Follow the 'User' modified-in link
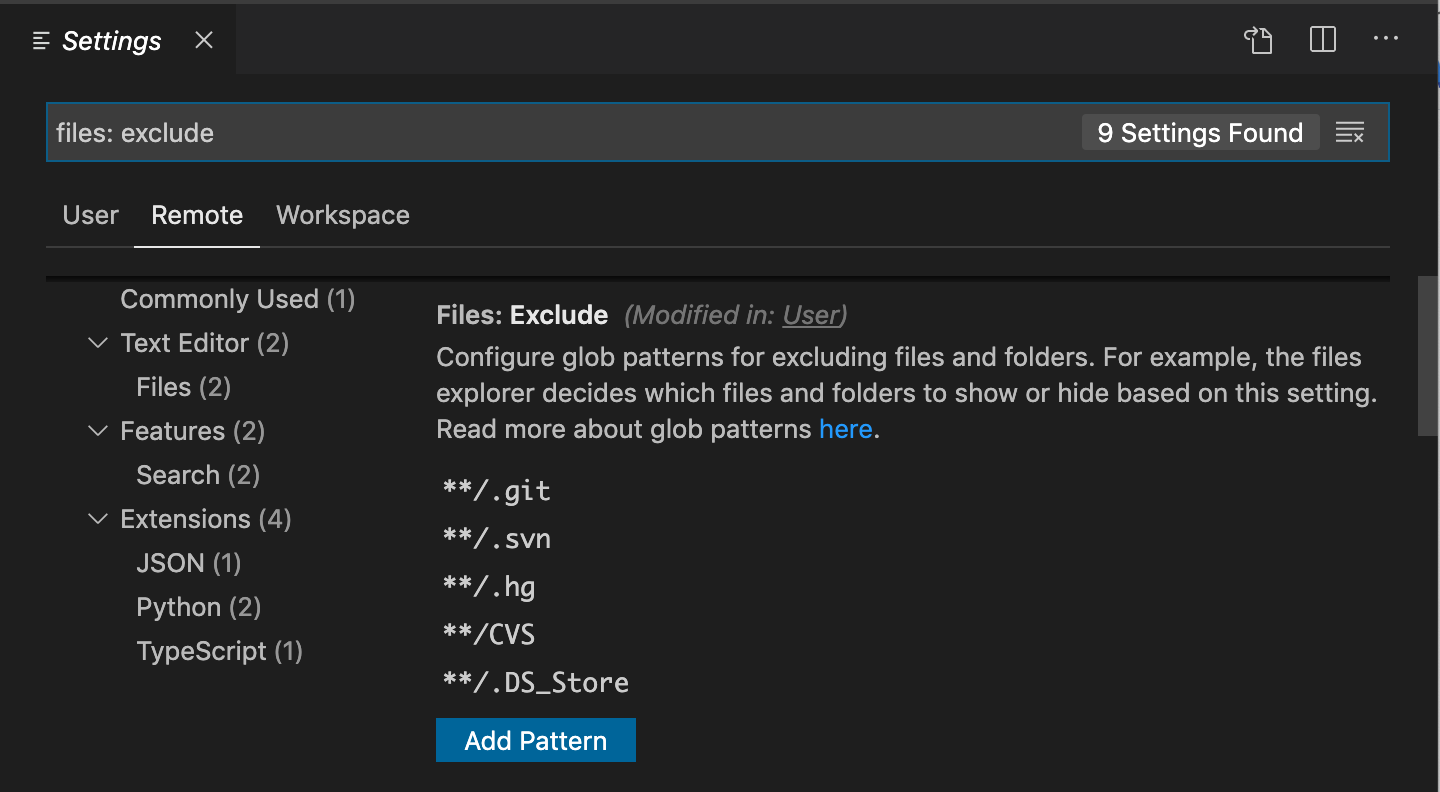The height and width of the screenshot is (792, 1440). pos(811,315)
